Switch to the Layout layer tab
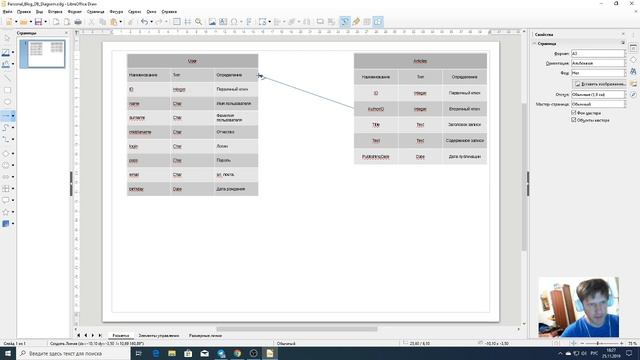 coord(121,336)
